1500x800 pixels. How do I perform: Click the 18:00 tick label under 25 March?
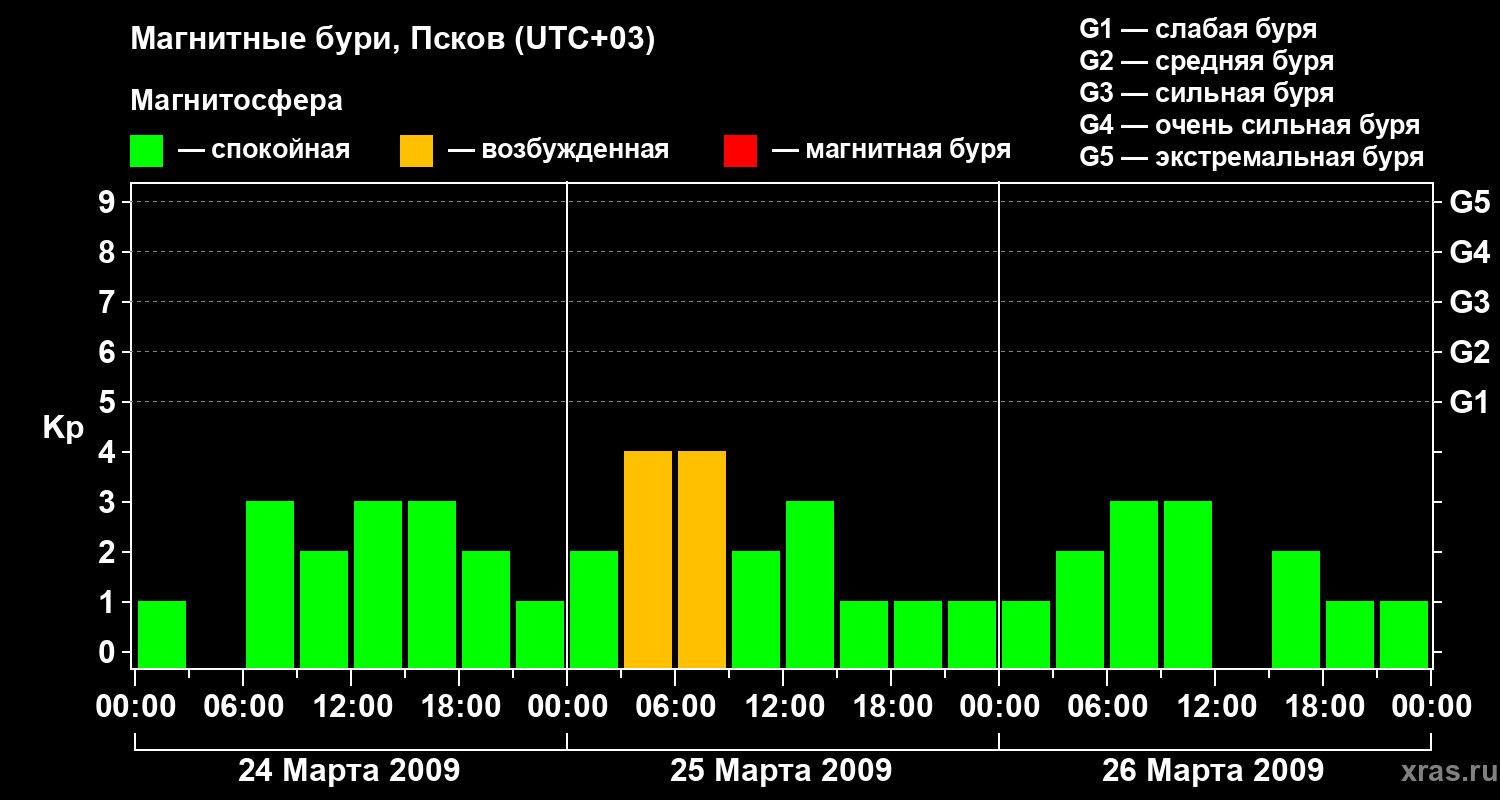(x=891, y=707)
